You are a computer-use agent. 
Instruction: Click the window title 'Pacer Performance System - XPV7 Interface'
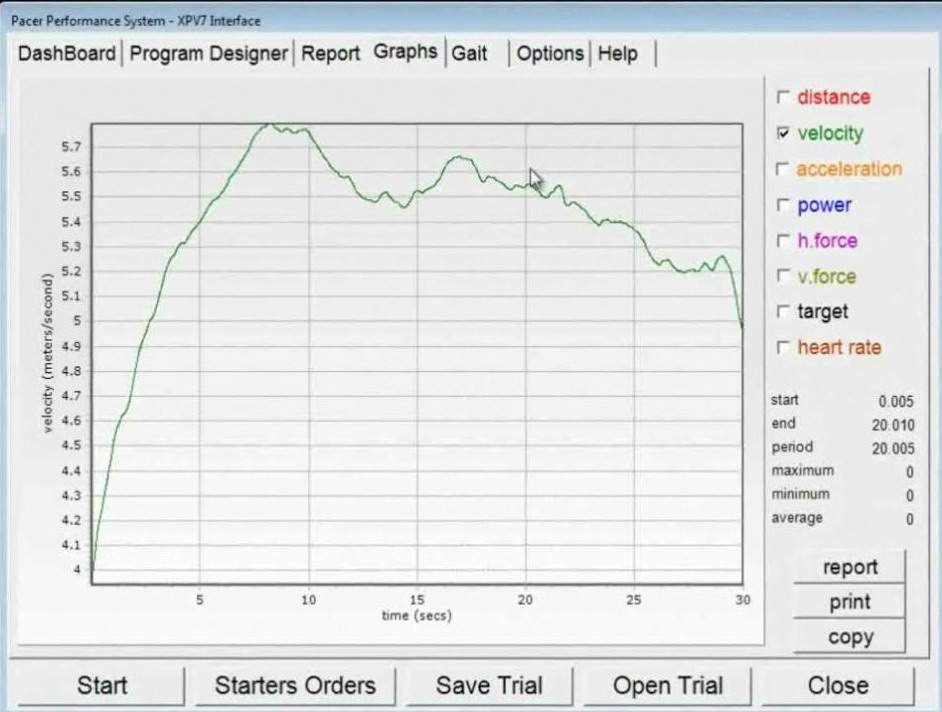(136, 21)
